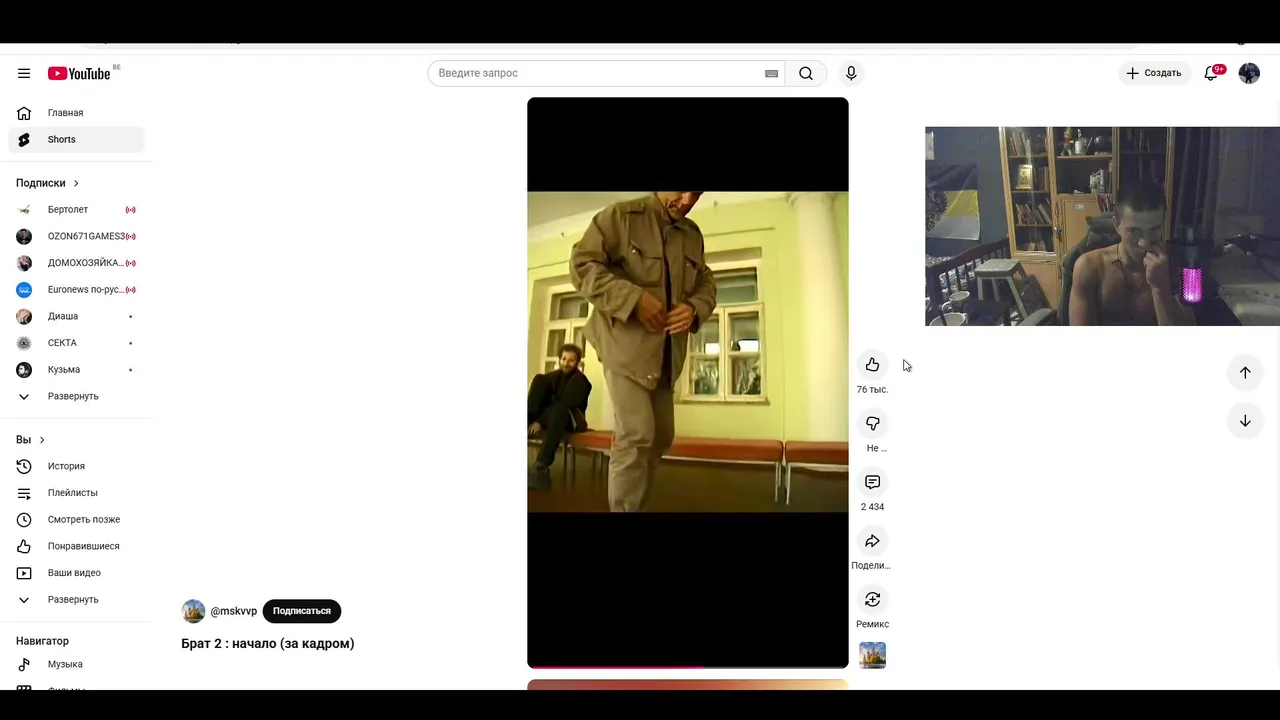Screen dimensions: 1280x720
Task: Like the short with thumbs up
Action: point(872,365)
